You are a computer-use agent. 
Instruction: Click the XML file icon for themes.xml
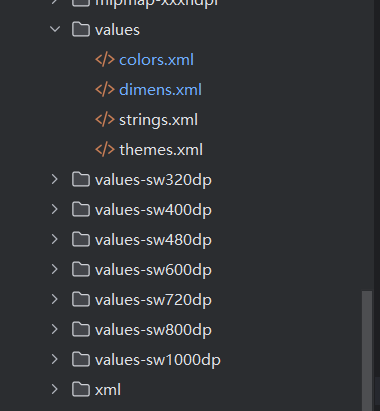(x=105, y=150)
